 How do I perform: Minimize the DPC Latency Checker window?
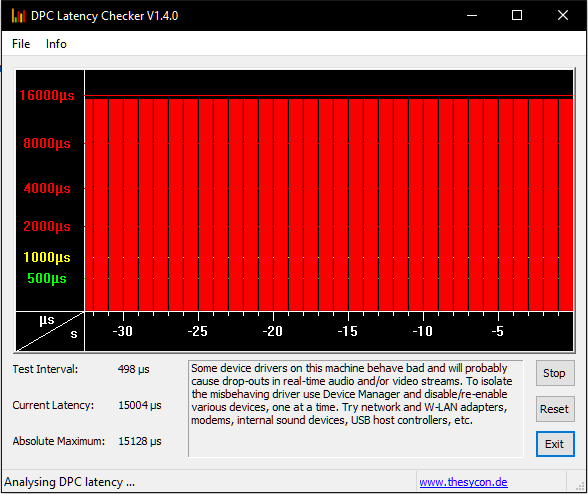point(472,15)
